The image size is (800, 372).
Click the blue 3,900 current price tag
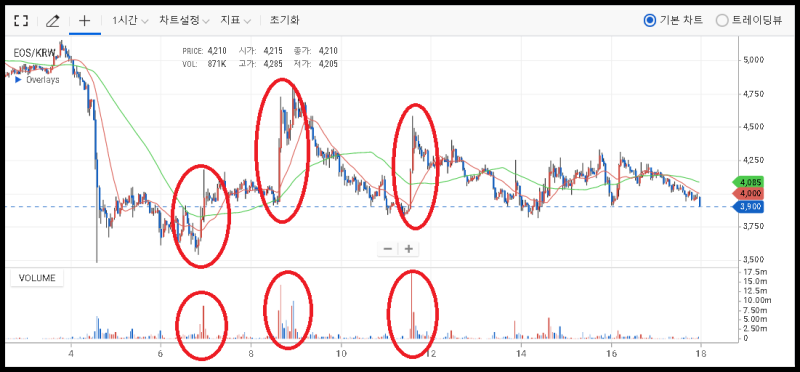(747, 207)
